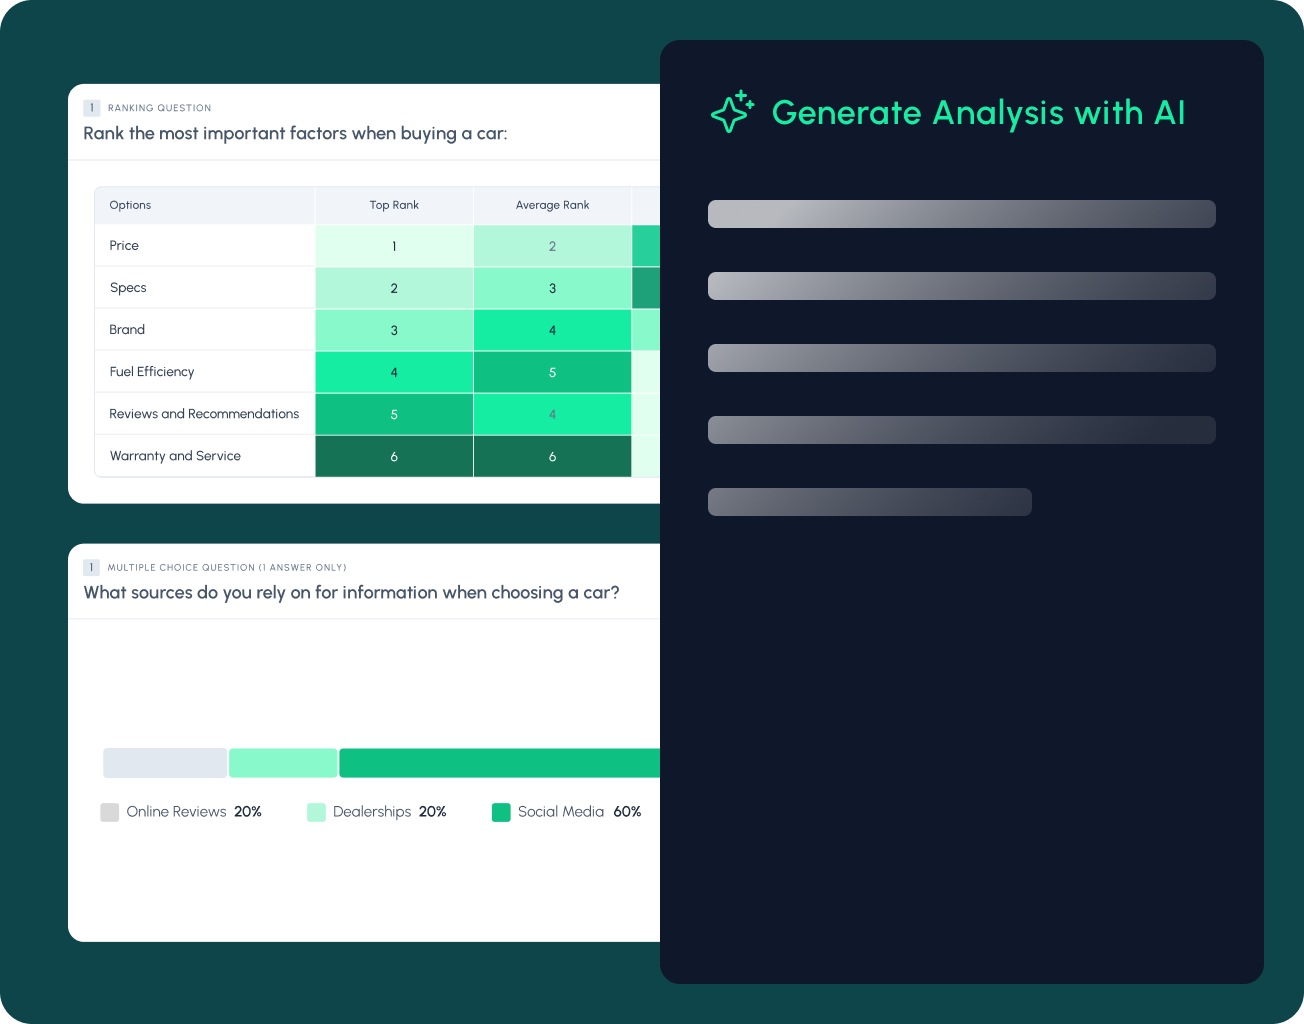Click the gray Online Reviews bar segment

coord(165,763)
